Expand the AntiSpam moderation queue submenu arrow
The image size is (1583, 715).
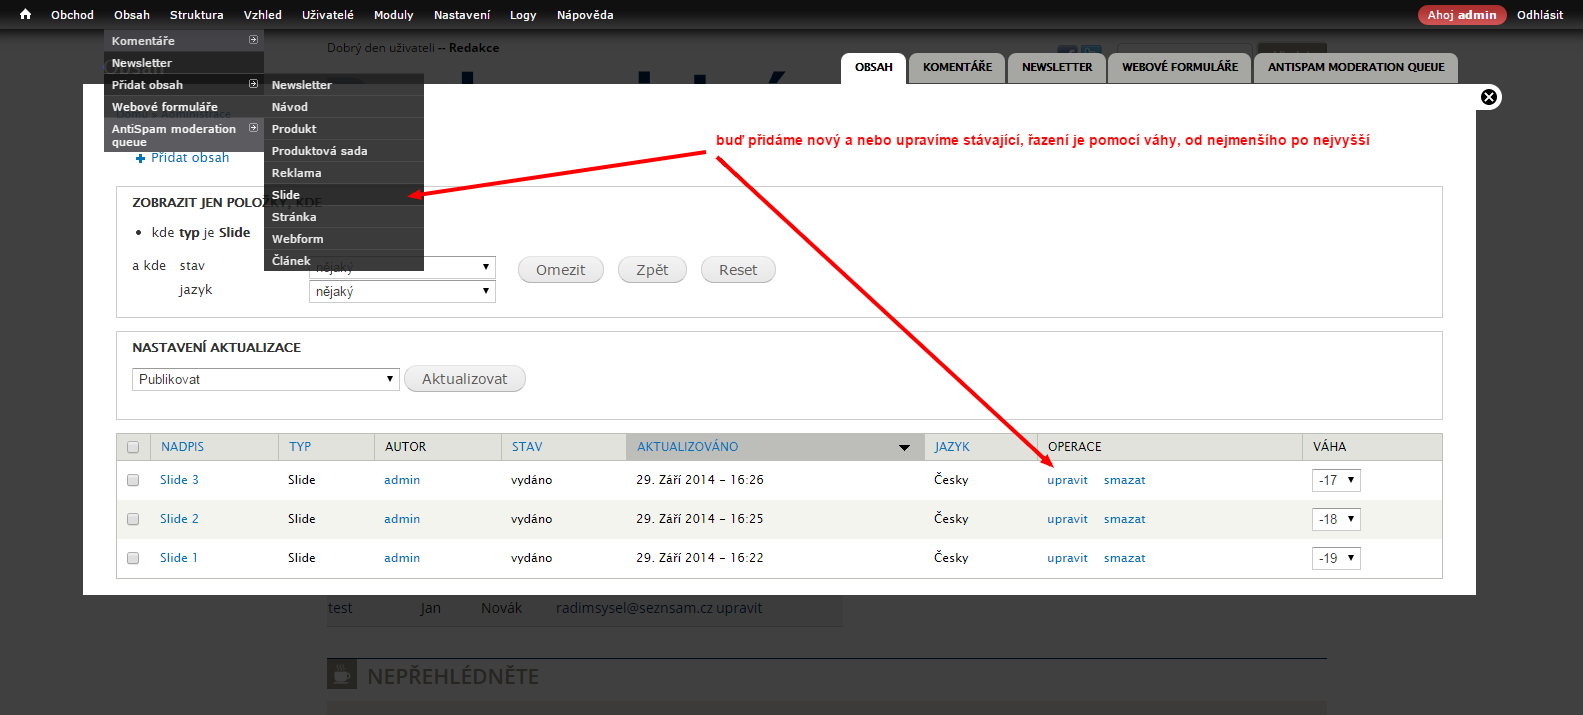[x=253, y=128]
